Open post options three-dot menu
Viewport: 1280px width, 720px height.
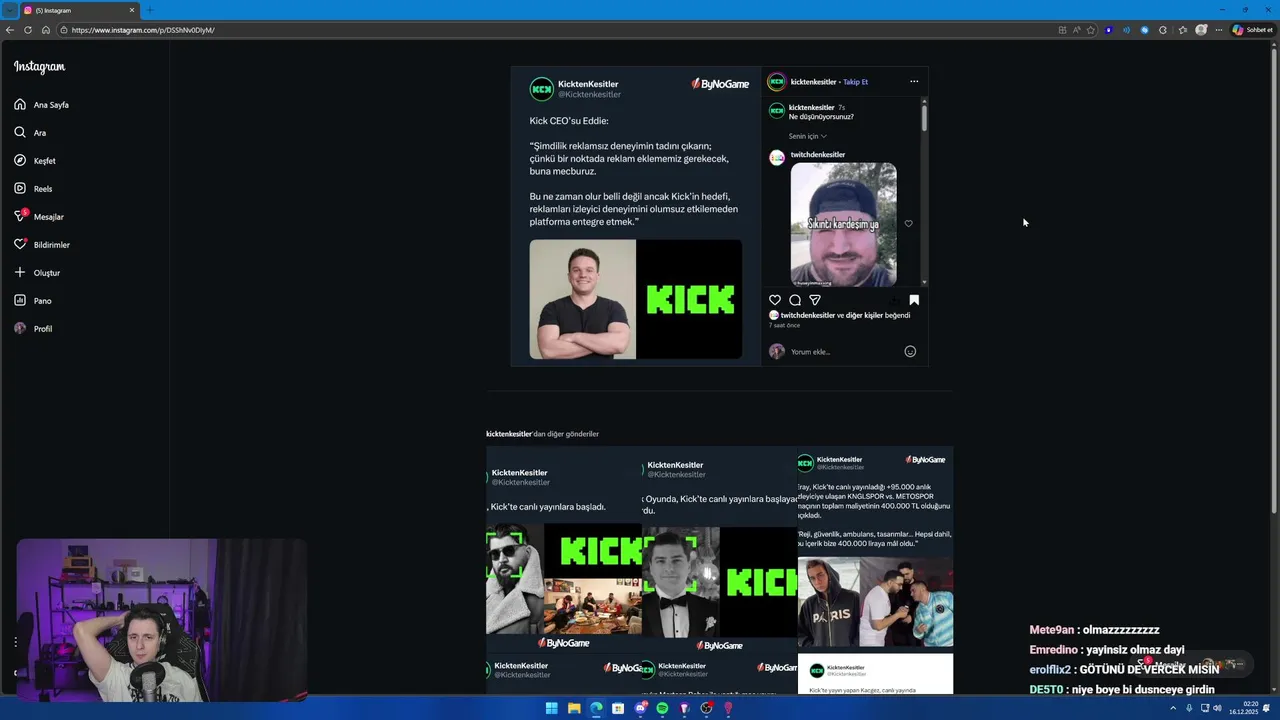coord(914,82)
